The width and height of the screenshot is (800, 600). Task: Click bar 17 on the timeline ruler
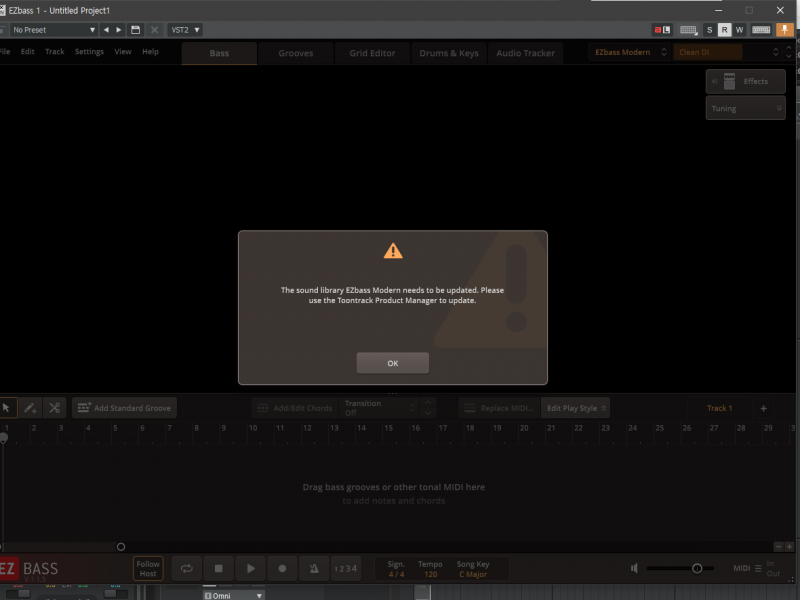442,428
